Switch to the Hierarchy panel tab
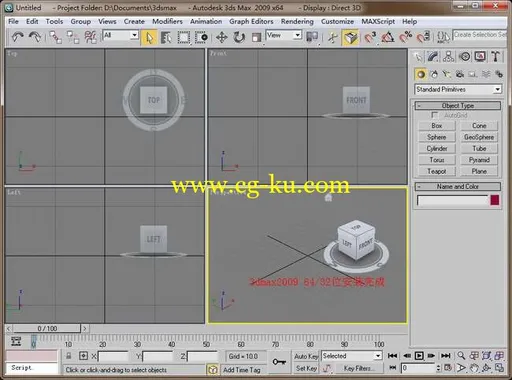 coord(448,57)
